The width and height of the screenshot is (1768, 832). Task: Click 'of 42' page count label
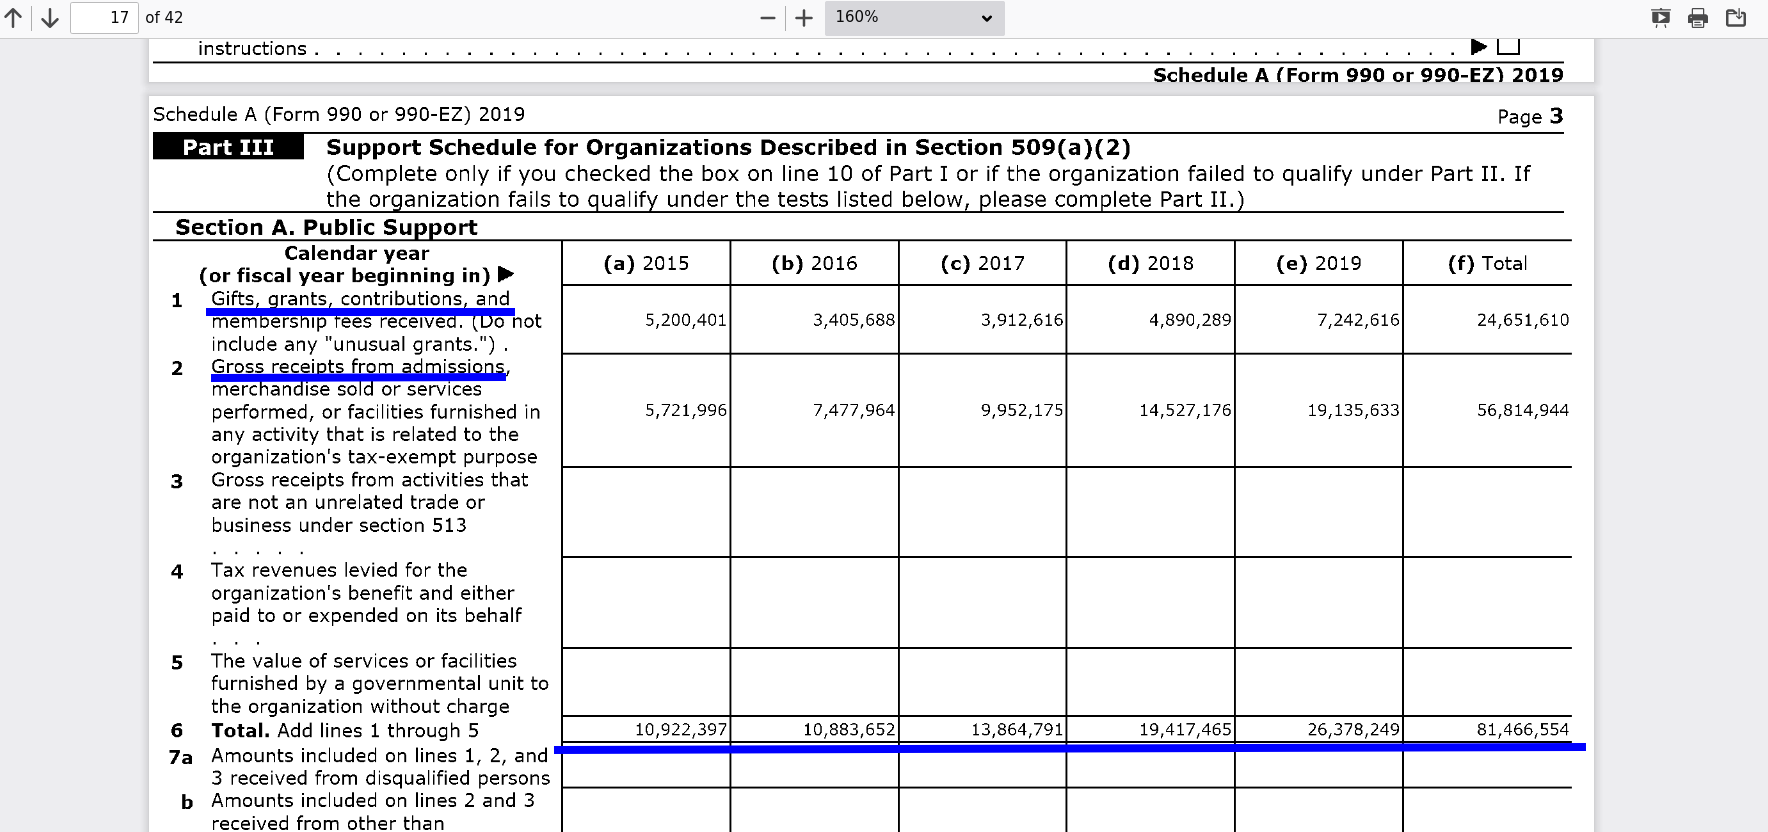pyautogui.click(x=164, y=17)
